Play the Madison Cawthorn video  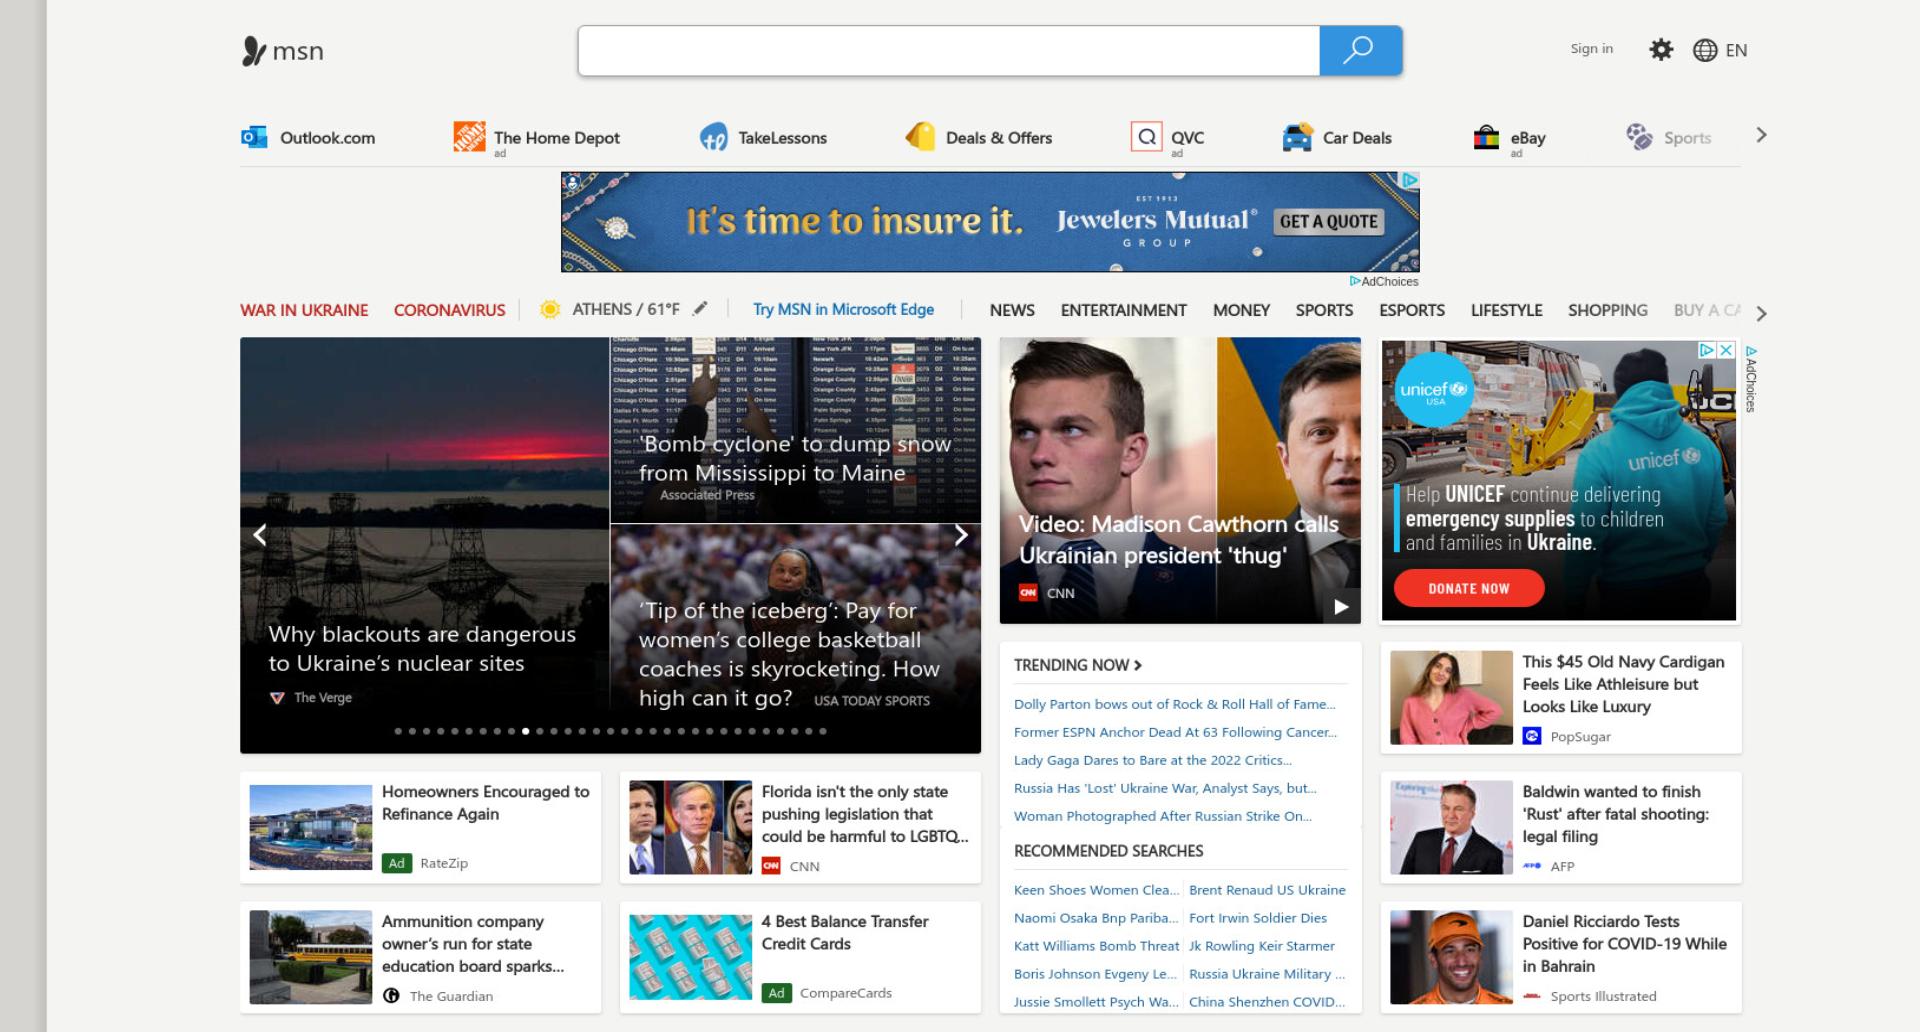point(1341,606)
